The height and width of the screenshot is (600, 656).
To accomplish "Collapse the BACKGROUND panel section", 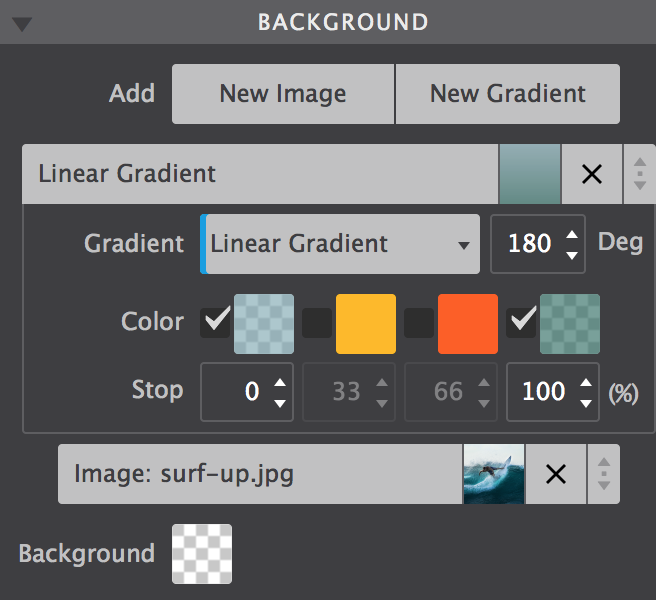I will tap(23, 24).
